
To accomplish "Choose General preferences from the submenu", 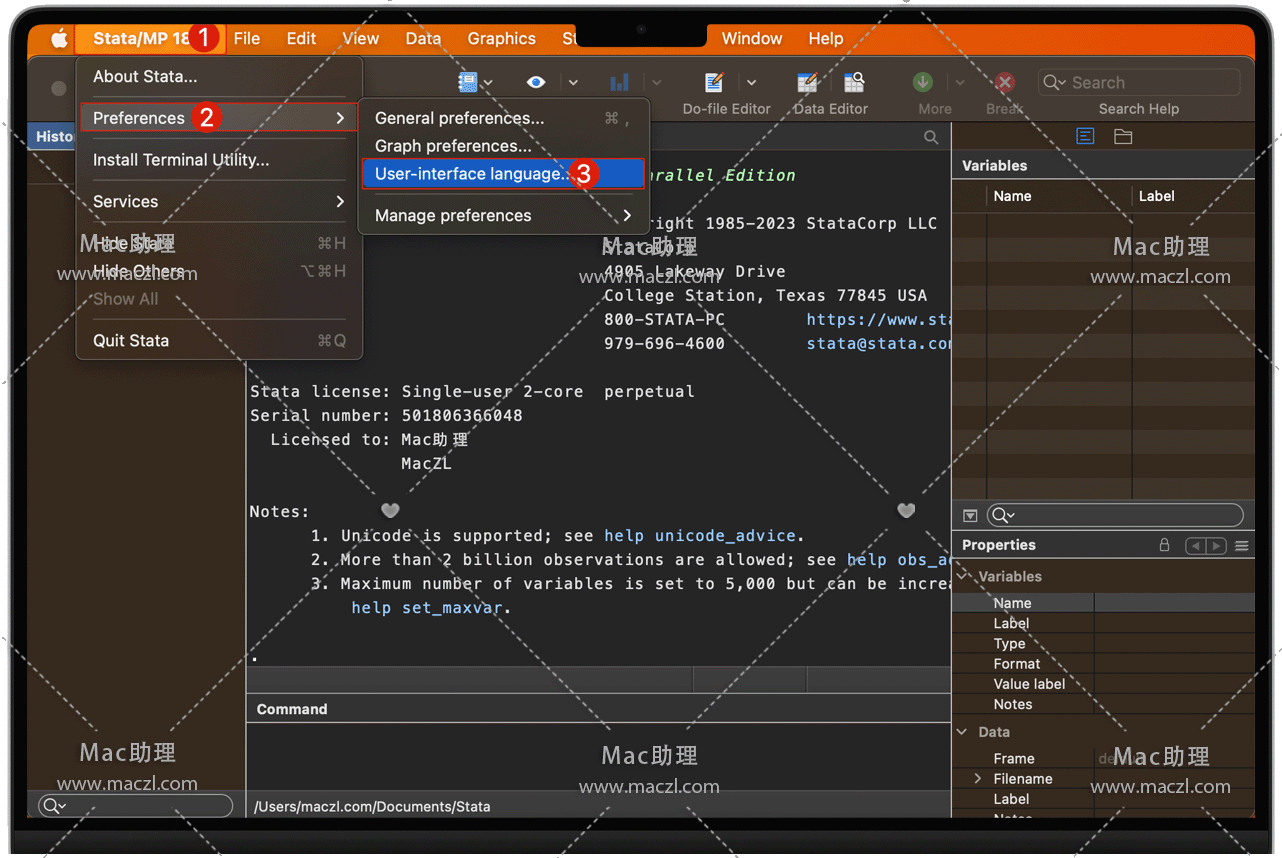I will [x=460, y=118].
